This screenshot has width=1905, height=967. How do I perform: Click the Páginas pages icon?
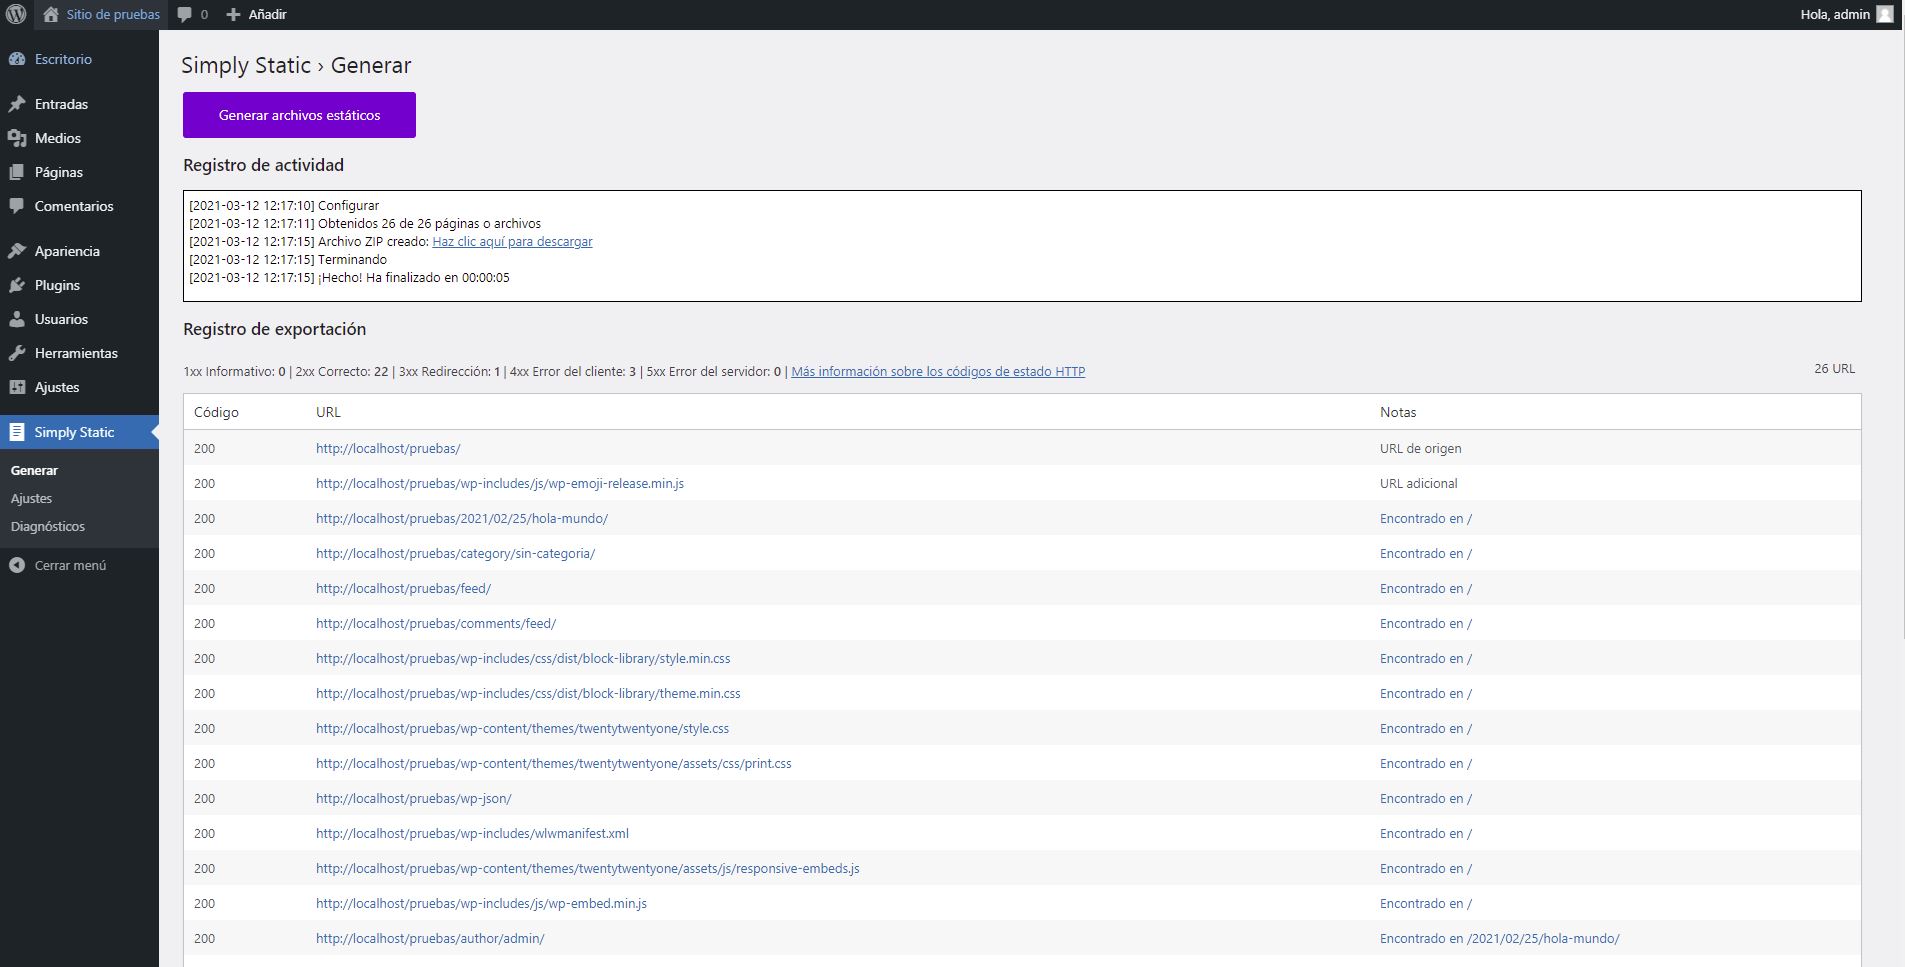coord(17,172)
